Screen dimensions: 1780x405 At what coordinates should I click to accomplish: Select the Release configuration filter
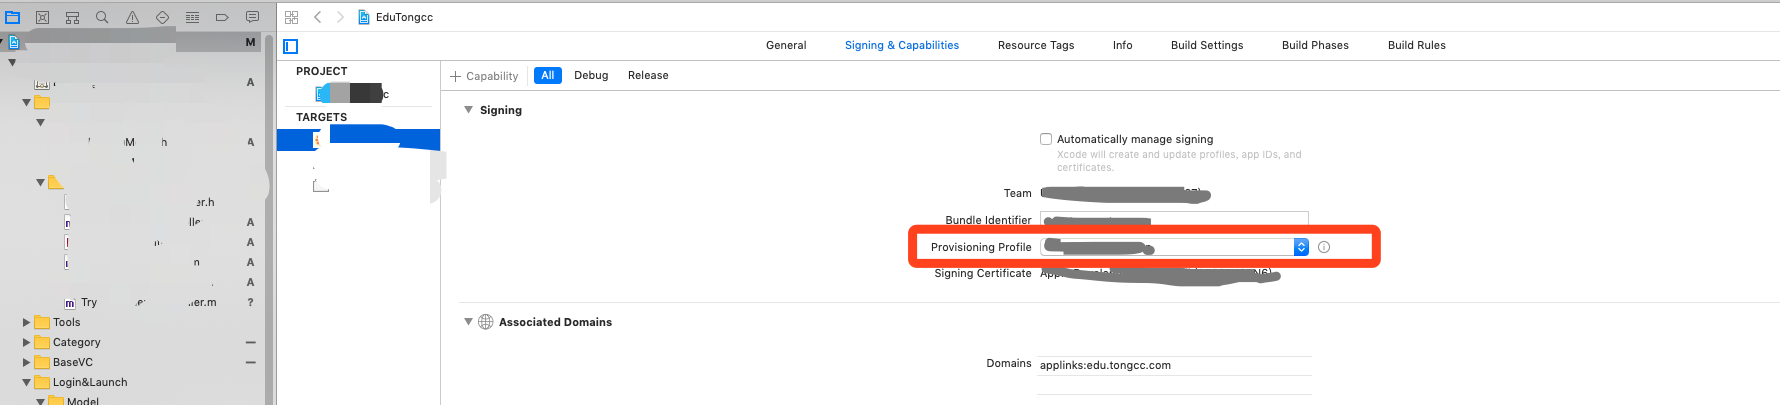648,75
